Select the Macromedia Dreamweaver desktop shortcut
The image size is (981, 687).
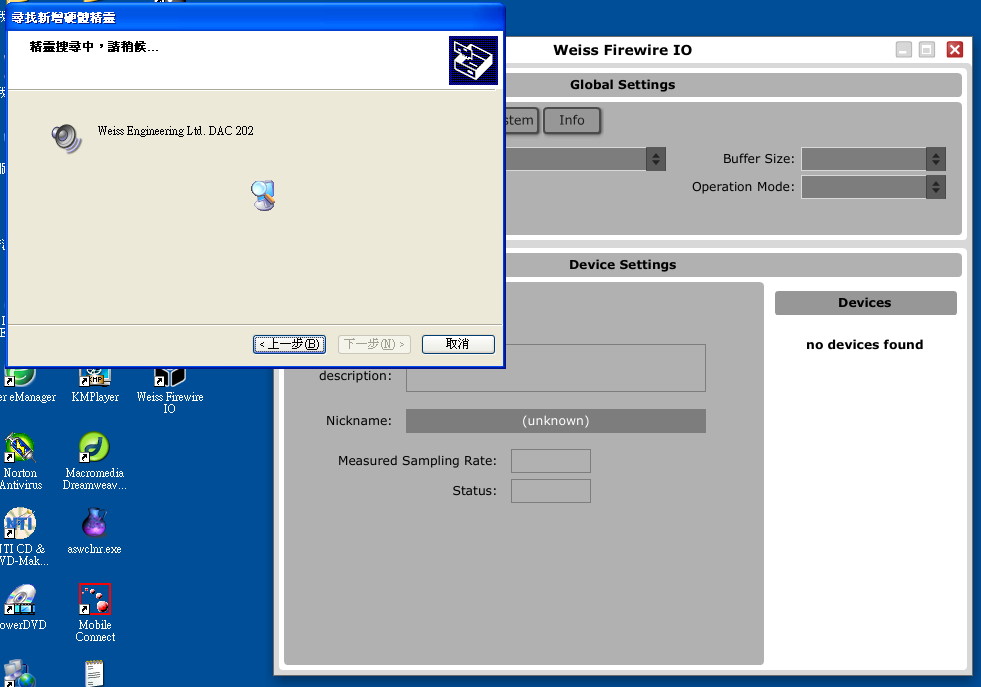(94, 462)
